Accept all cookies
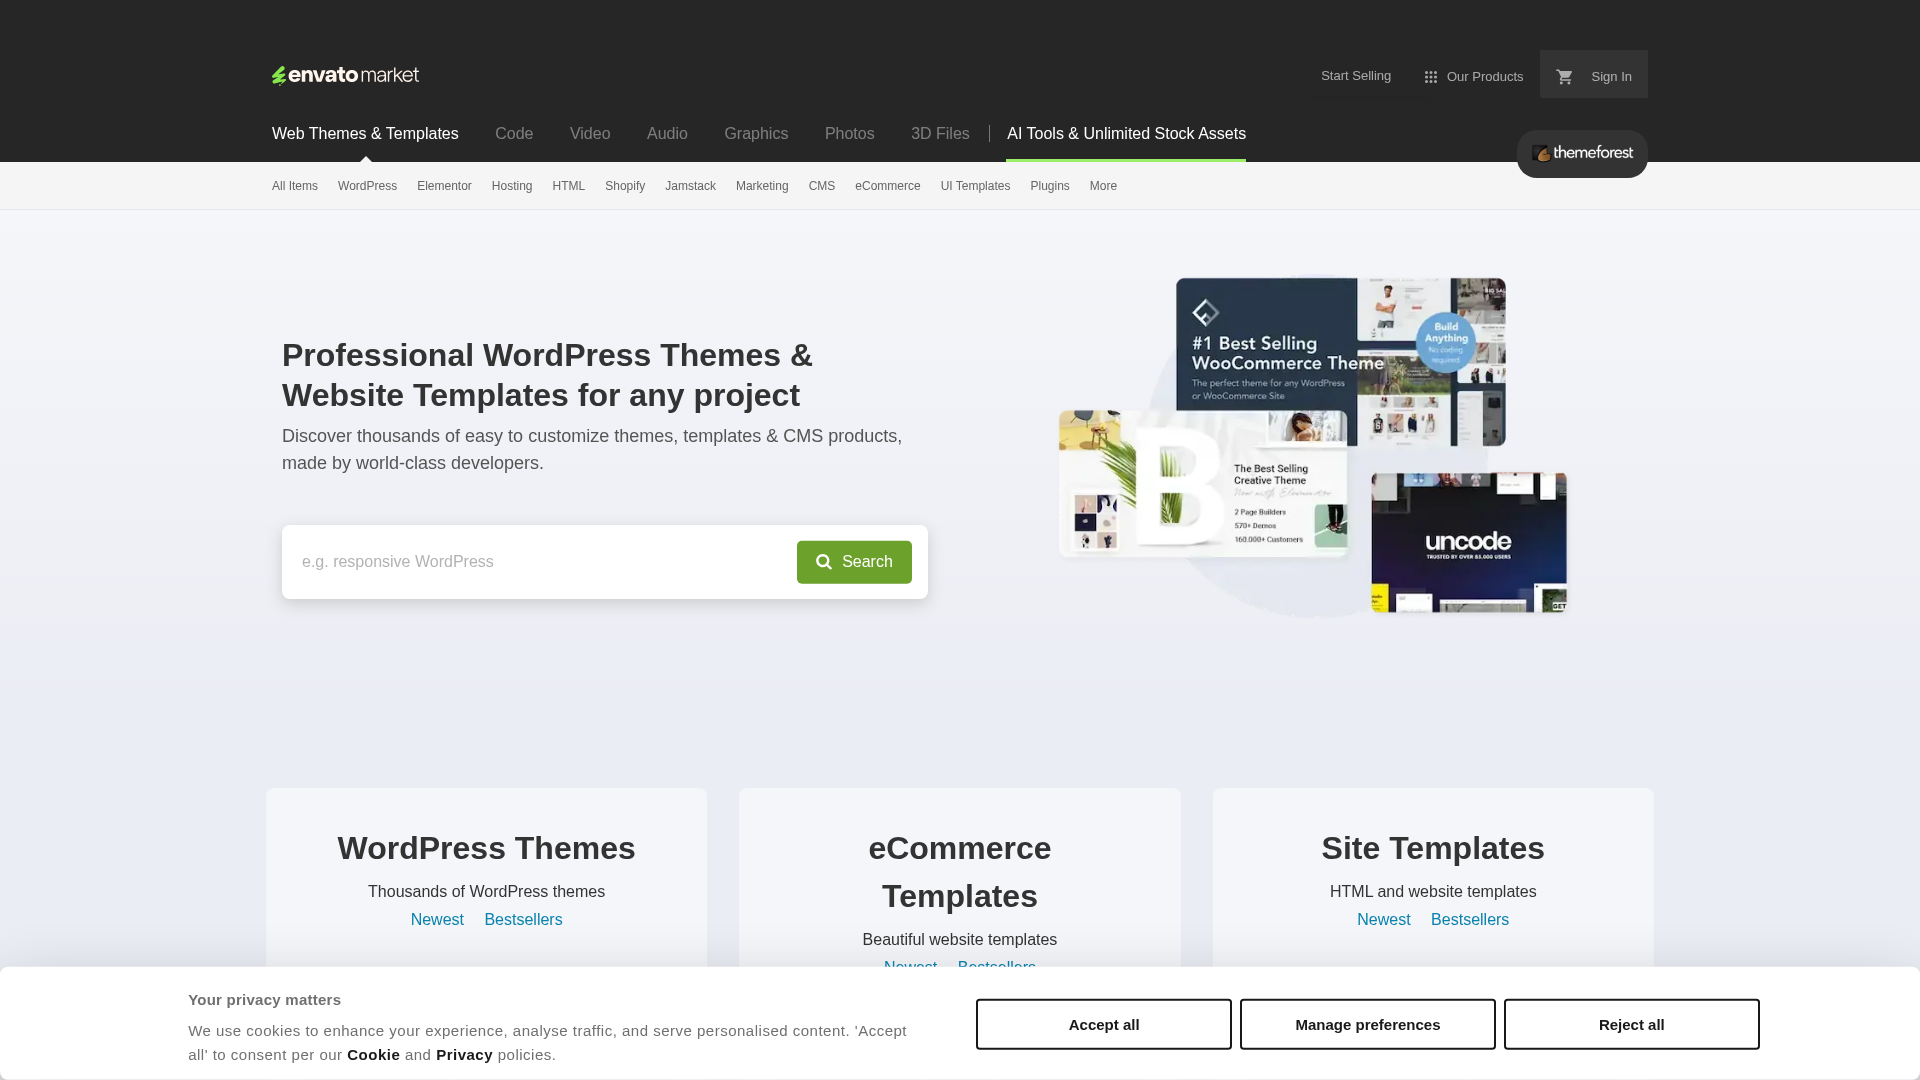Viewport: 1920px width, 1080px height. [1104, 1024]
